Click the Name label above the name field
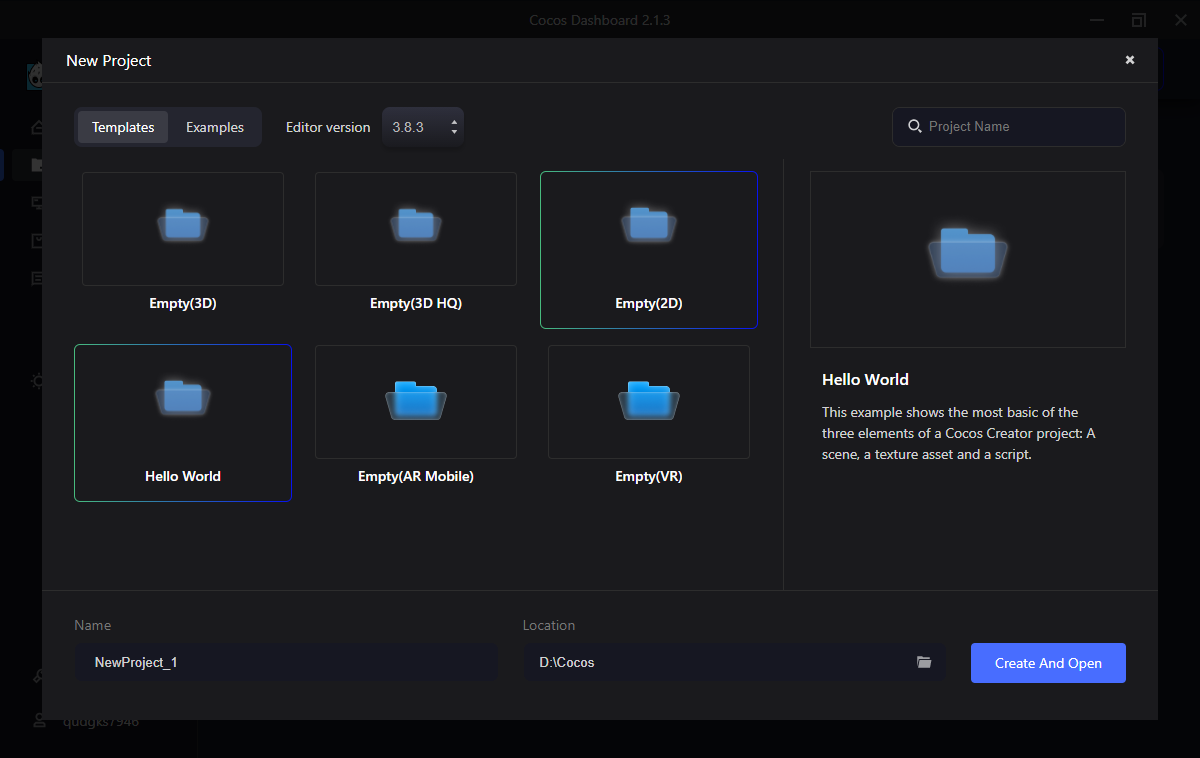 click(93, 625)
